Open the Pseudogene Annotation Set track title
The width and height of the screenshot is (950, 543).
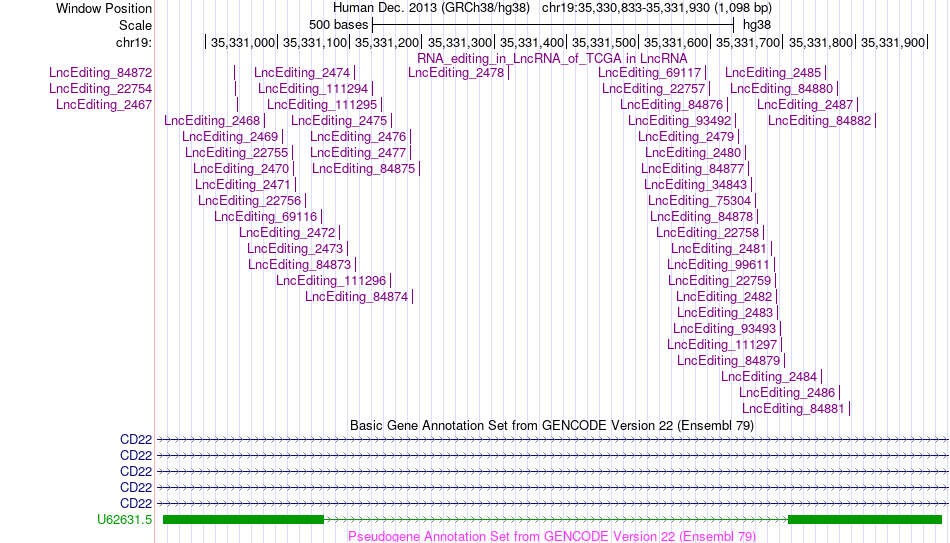552,536
